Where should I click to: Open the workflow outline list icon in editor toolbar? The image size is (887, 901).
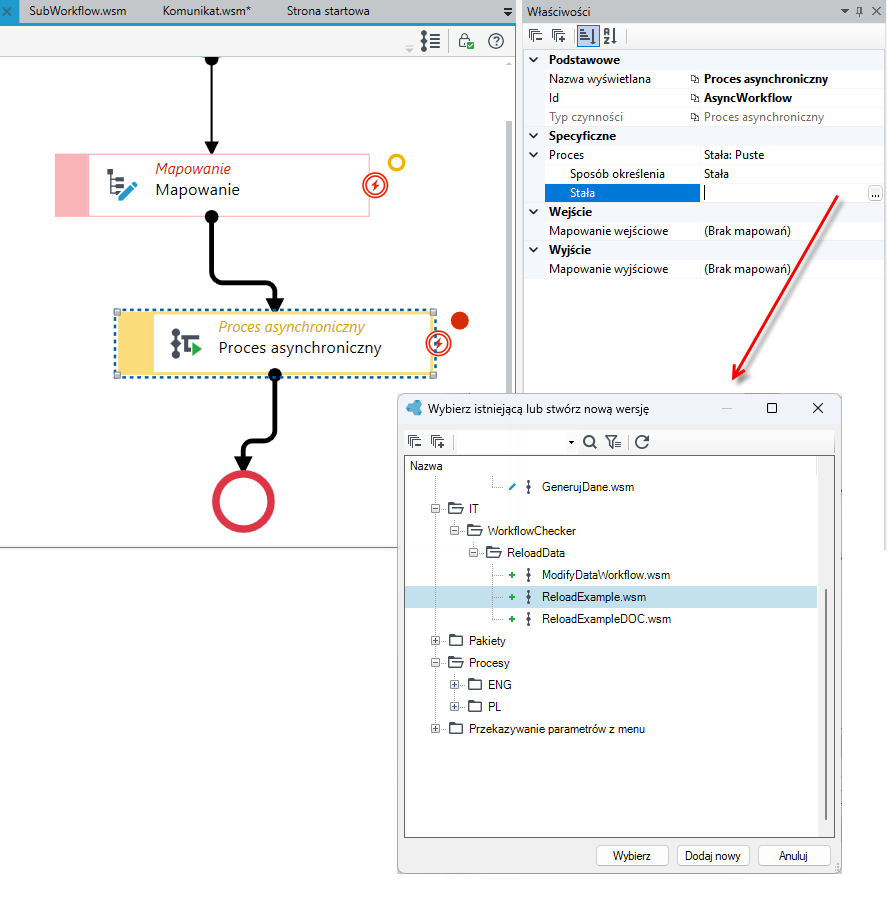430,41
